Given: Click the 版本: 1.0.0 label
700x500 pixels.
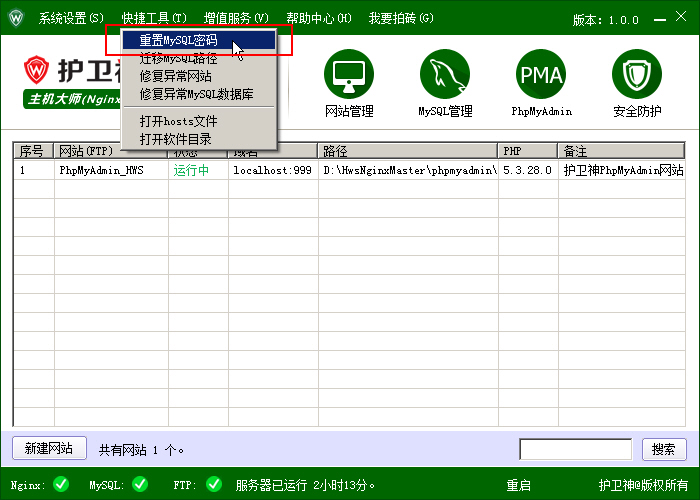Looking at the screenshot, I should [605, 20].
